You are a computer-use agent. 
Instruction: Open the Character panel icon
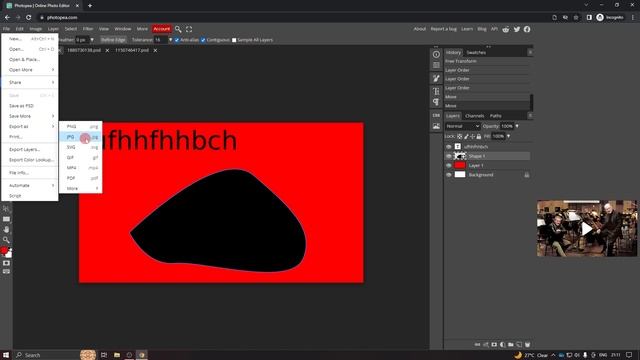(436, 91)
